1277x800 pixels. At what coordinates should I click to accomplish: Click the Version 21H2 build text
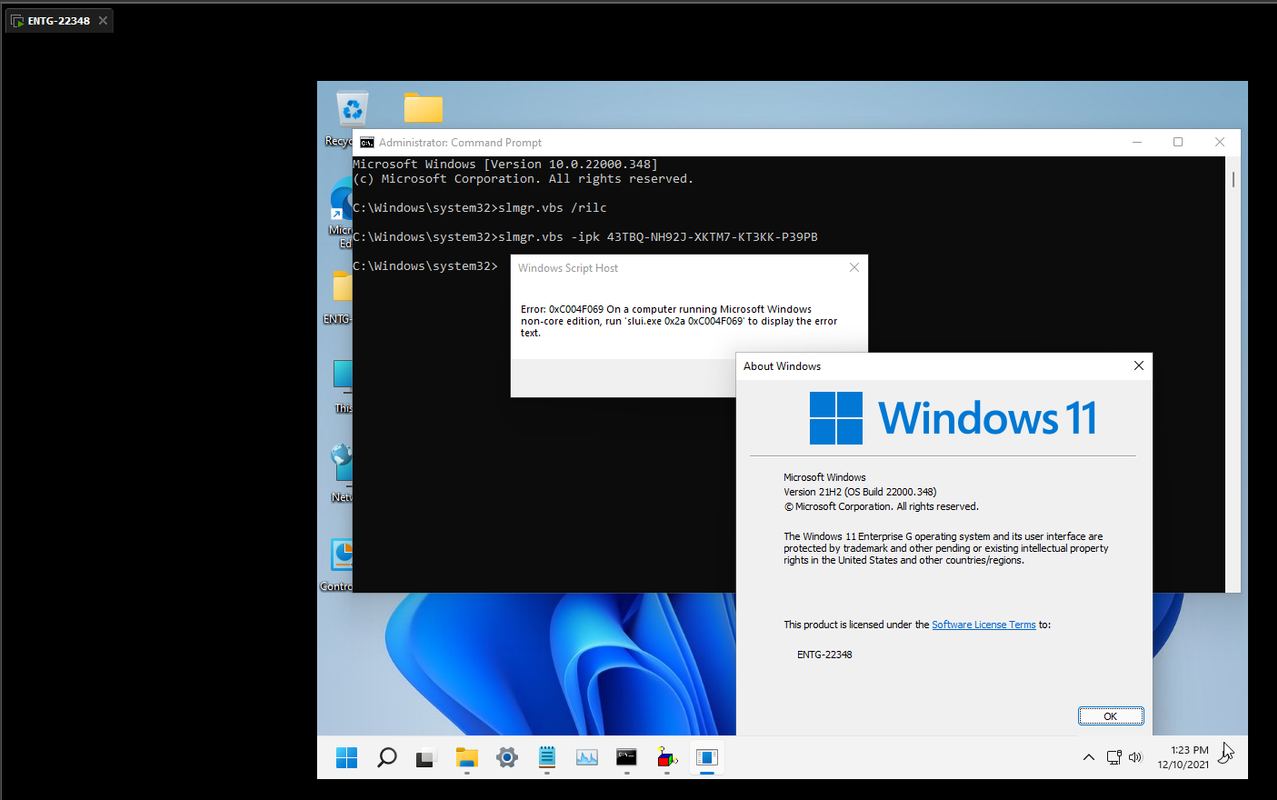[x=860, y=492]
